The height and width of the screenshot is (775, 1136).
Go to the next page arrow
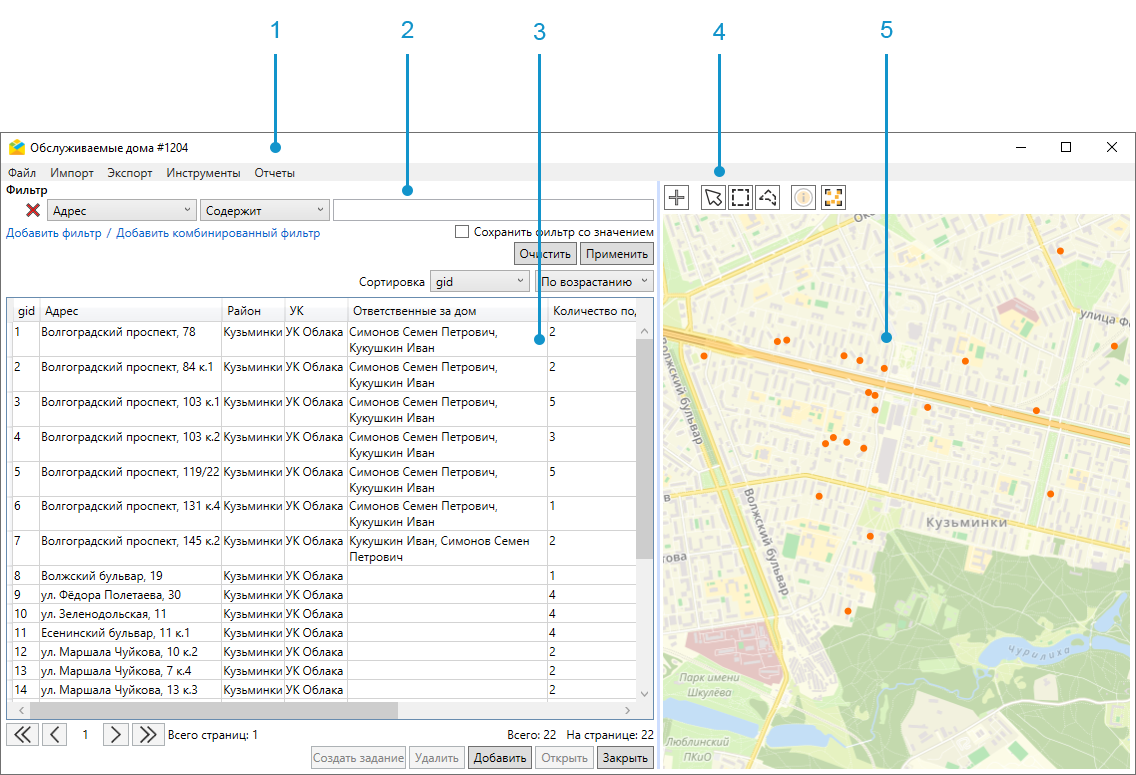pos(116,735)
